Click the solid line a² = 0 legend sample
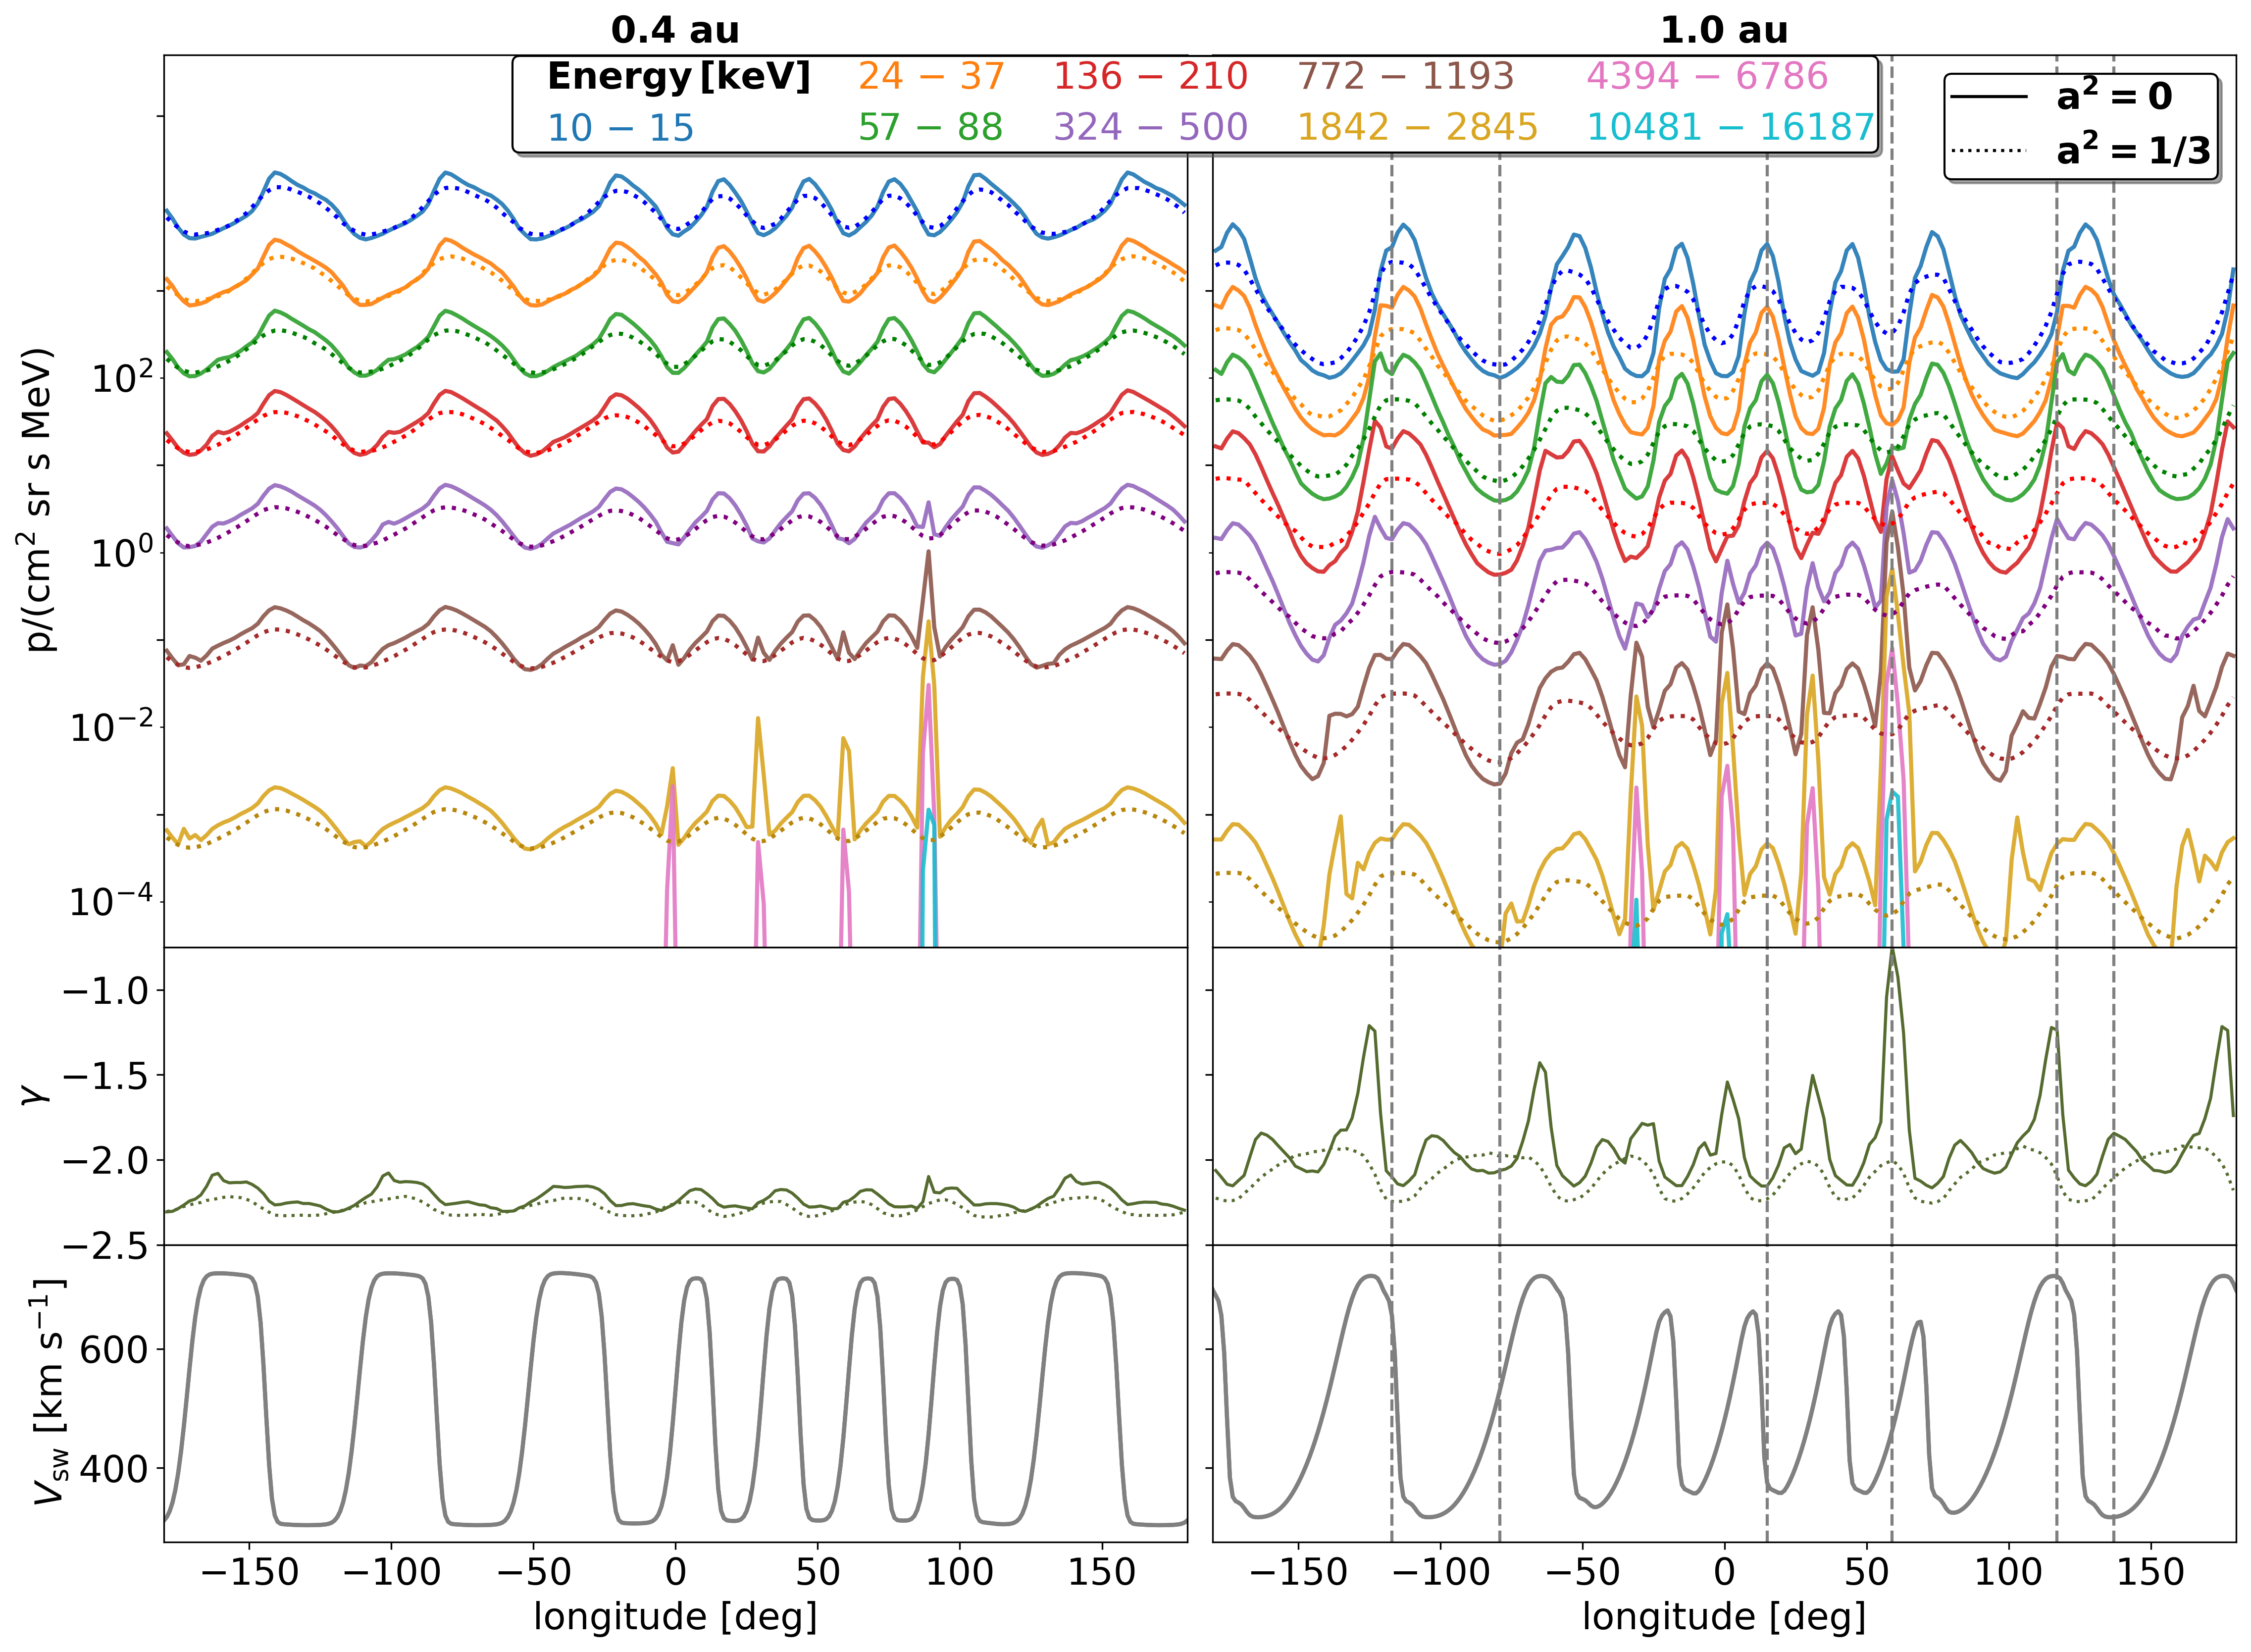This screenshot has height=1652, width=2251. (x=1988, y=97)
